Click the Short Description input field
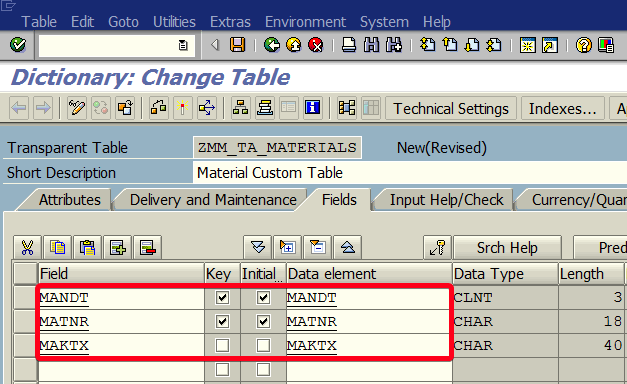The height and width of the screenshot is (384, 627). click(x=409, y=173)
